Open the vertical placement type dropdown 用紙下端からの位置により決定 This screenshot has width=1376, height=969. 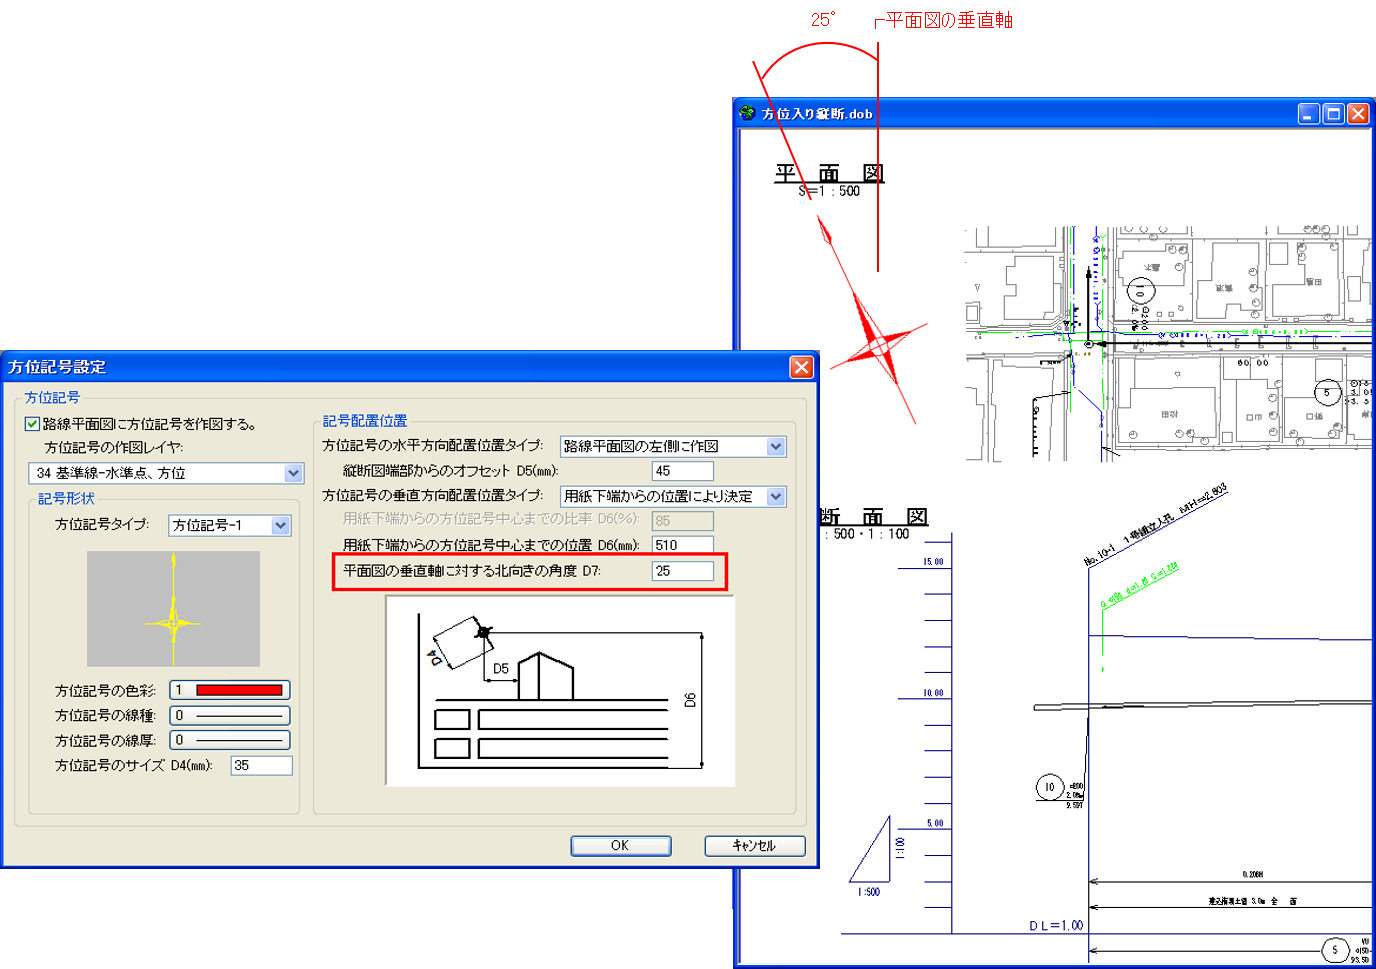[x=776, y=497]
